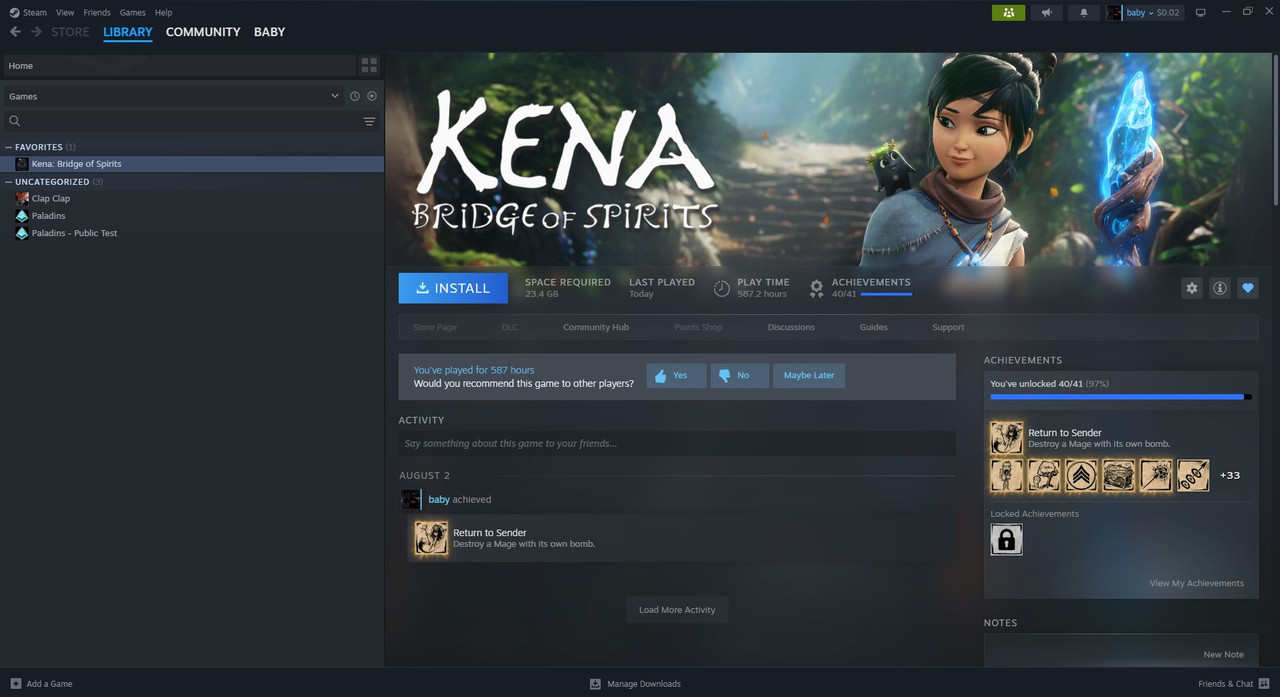Click the green friends activity icon

[x=1008, y=13]
